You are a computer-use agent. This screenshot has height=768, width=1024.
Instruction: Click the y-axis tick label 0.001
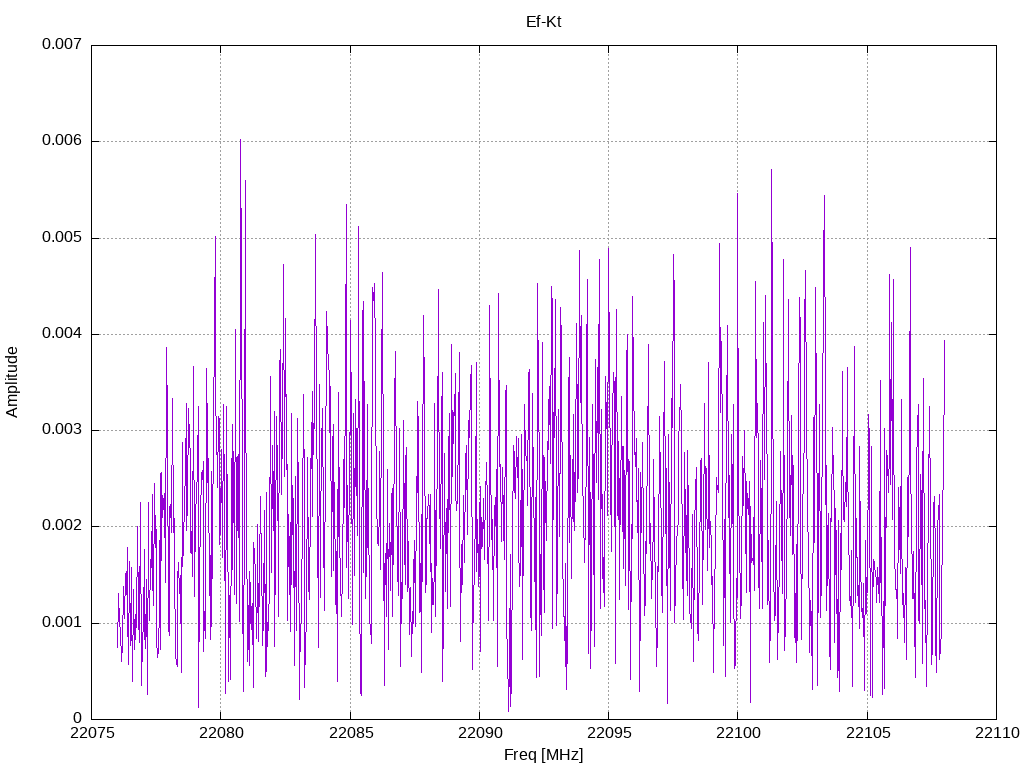tap(62, 622)
